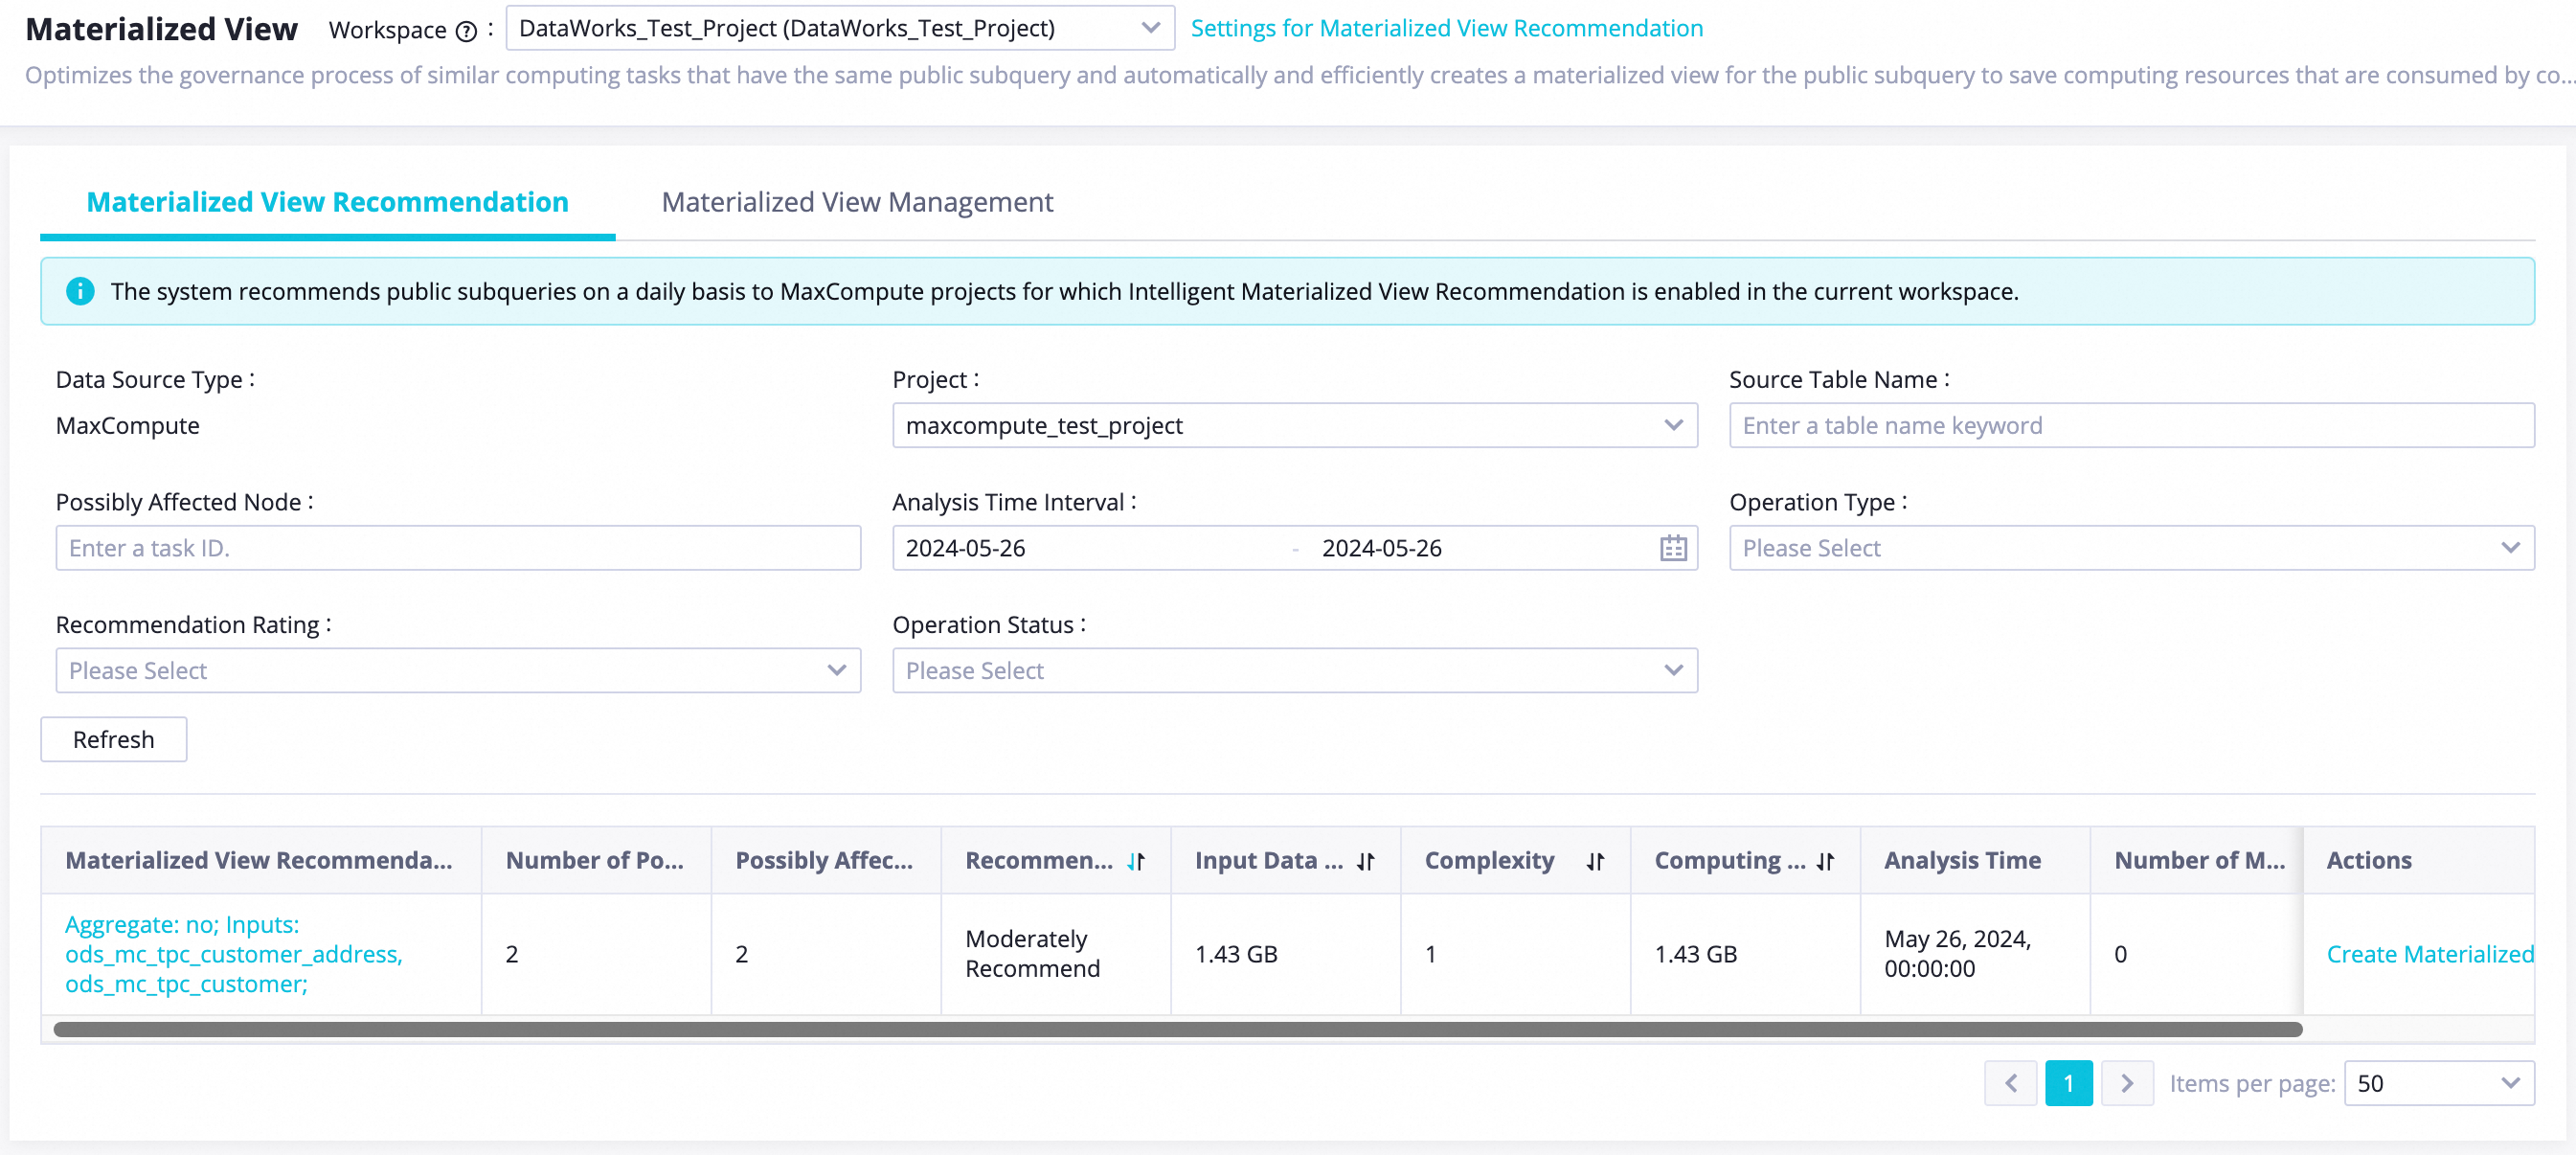Sort by Computing column icon
Image resolution: width=2576 pixels, height=1155 pixels.
(x=1825, y=861)
